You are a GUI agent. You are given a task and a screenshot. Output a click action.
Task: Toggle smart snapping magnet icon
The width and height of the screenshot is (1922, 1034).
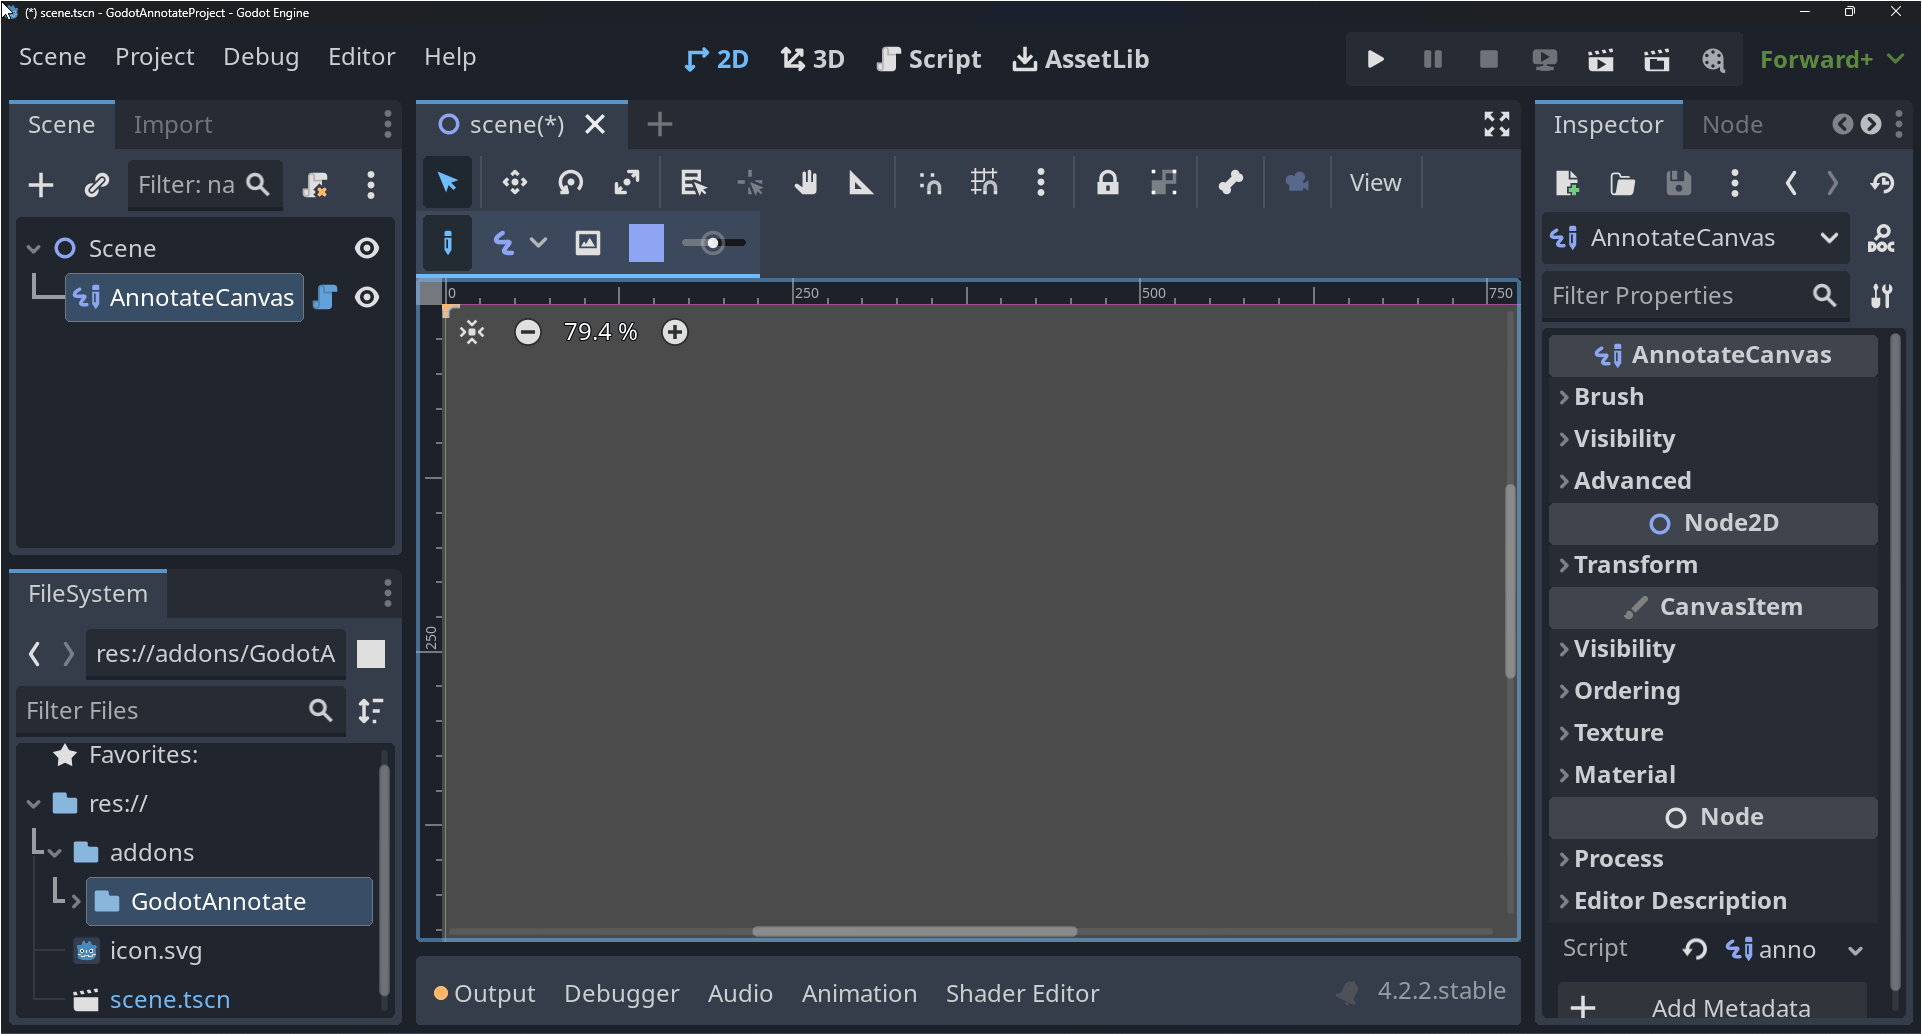click(930, 183)
